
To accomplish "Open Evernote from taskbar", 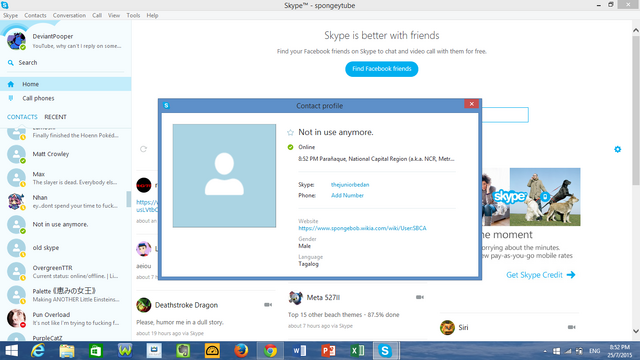I will click(x=183, y=351).
